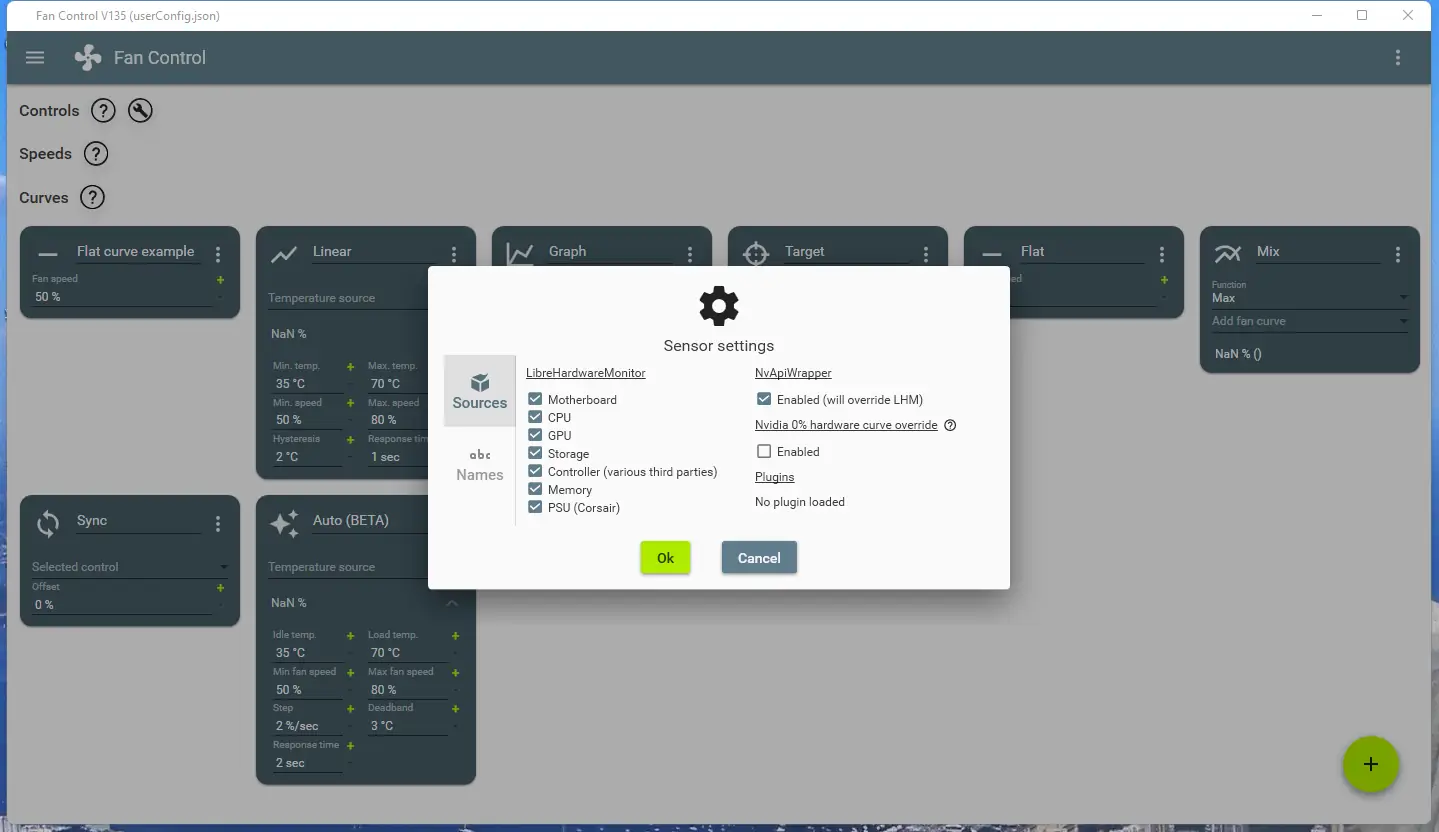The width and height of the screenshot is (1439, 832).
Task: Click the Flat curve example card icon
Action: coord(48,254)
